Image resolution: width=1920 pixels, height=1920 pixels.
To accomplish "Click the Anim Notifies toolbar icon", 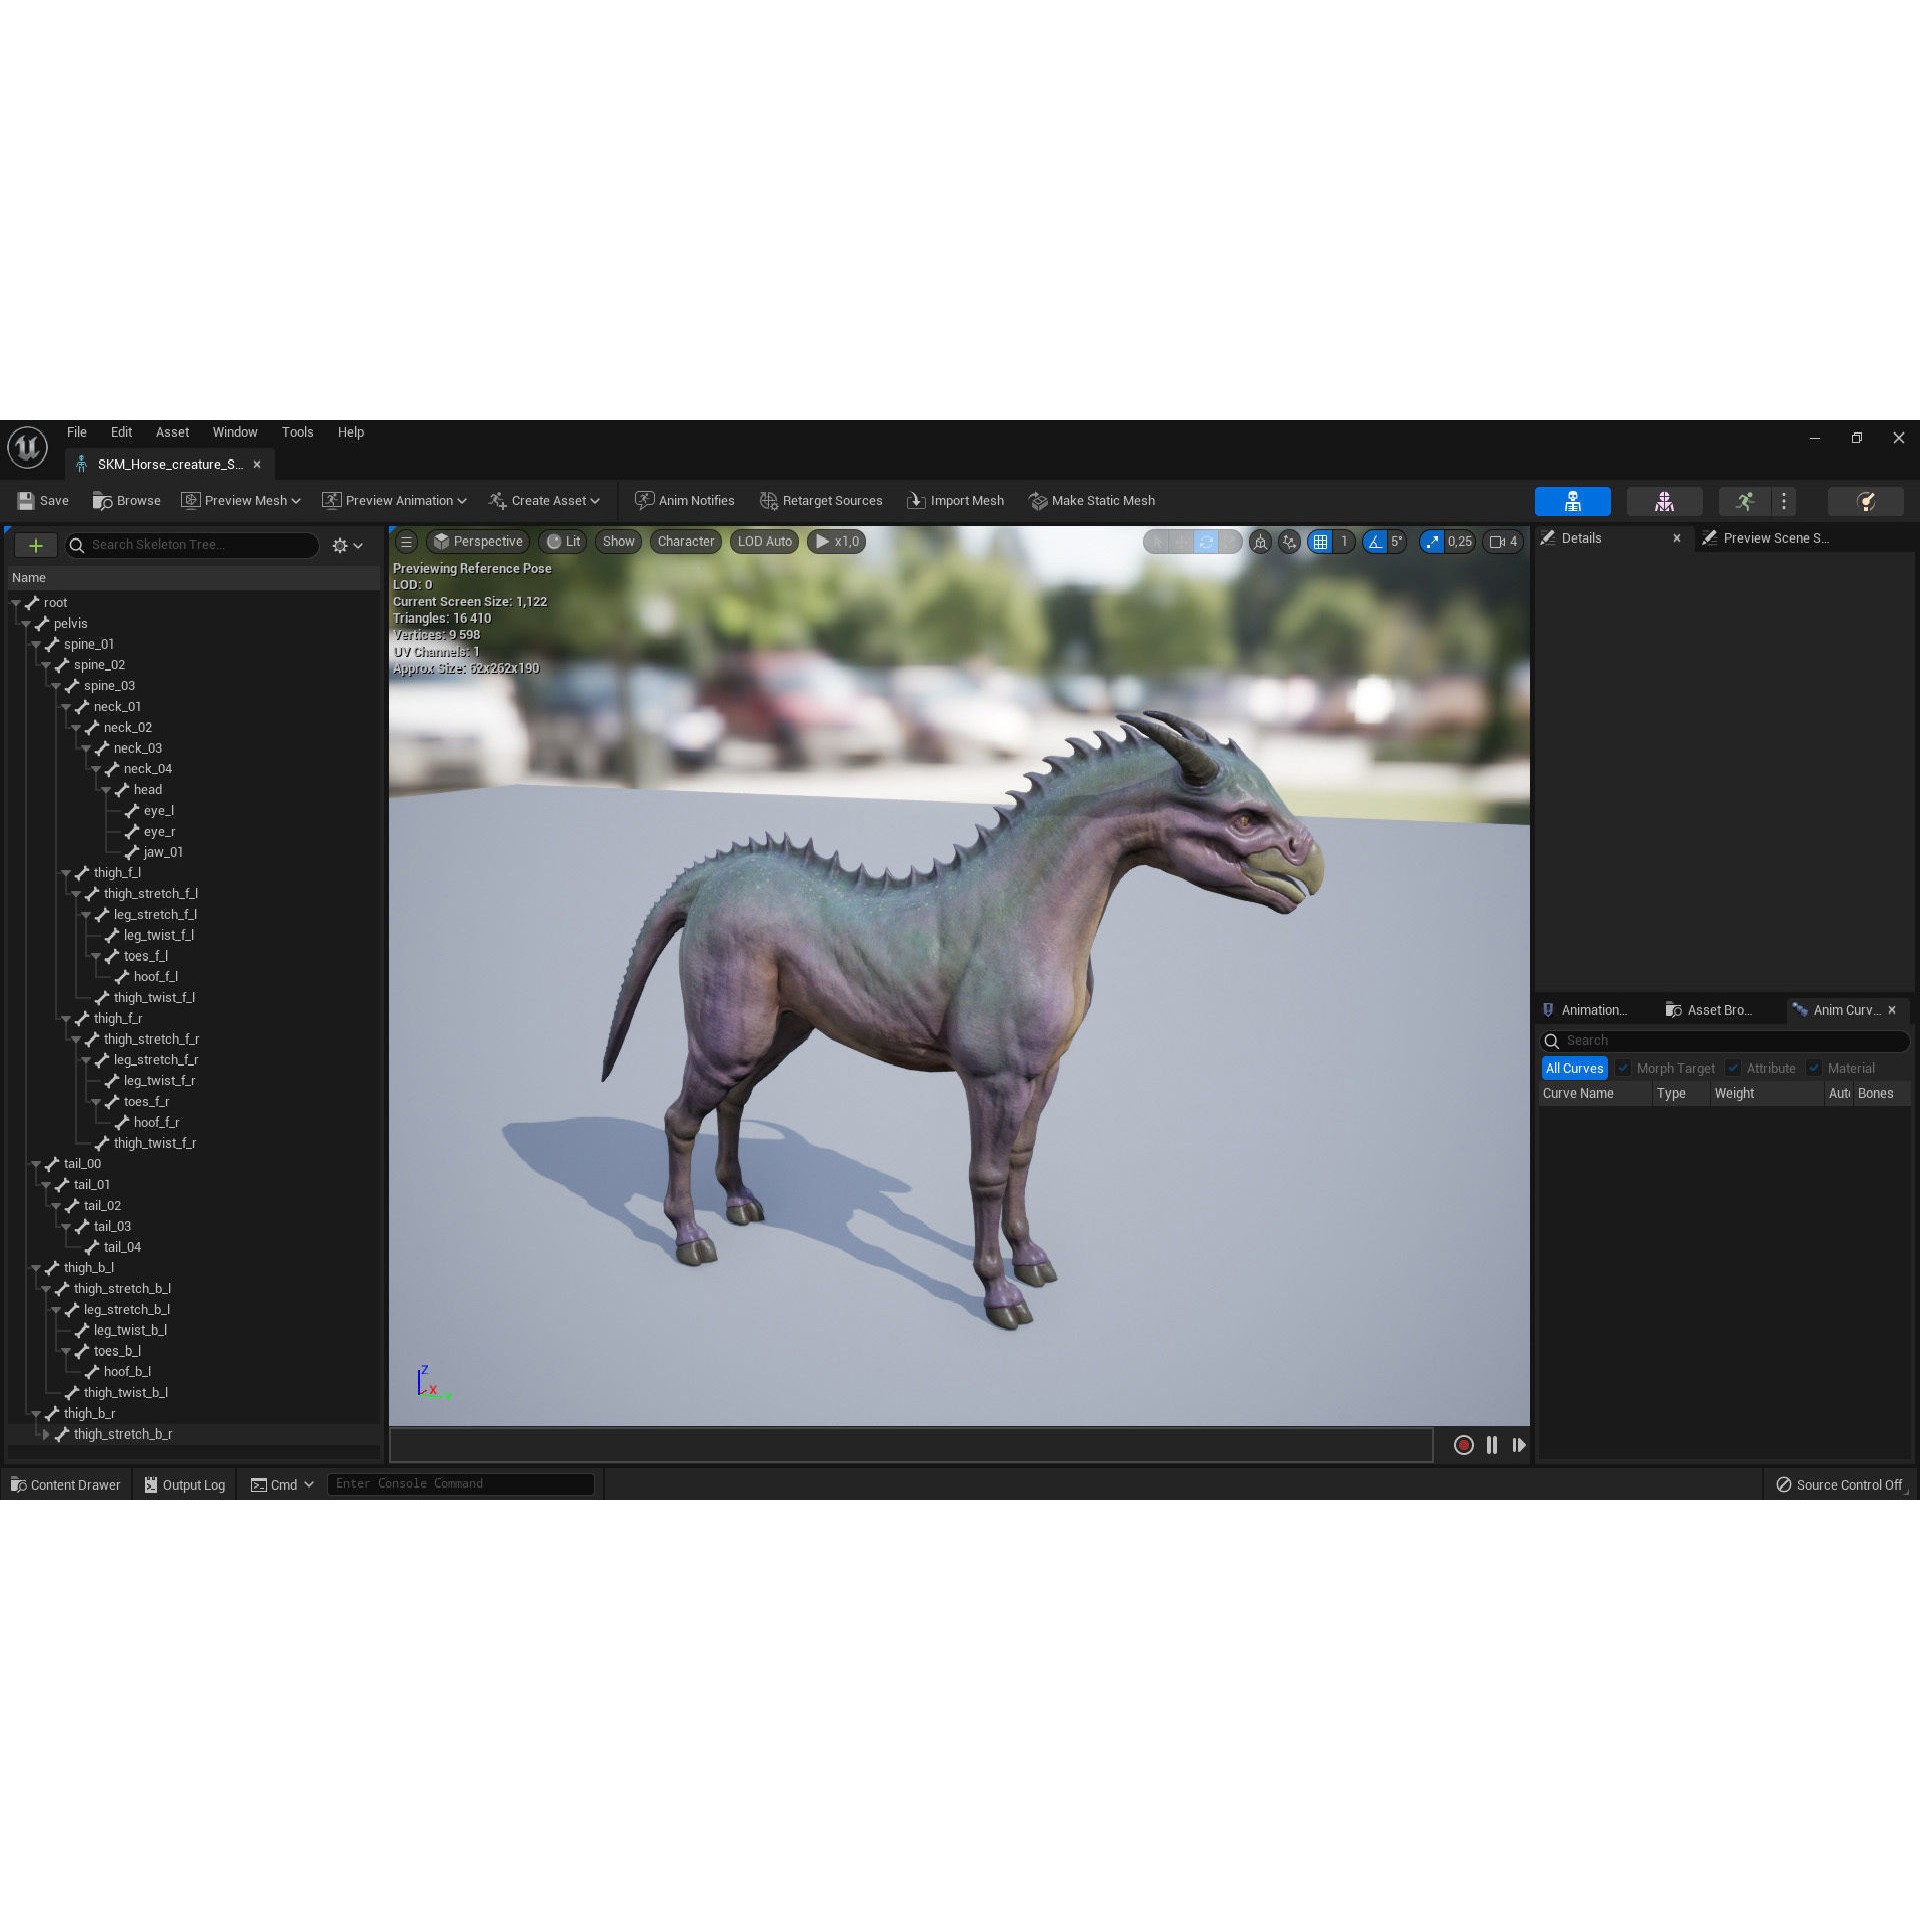I will tap(646, 500).
